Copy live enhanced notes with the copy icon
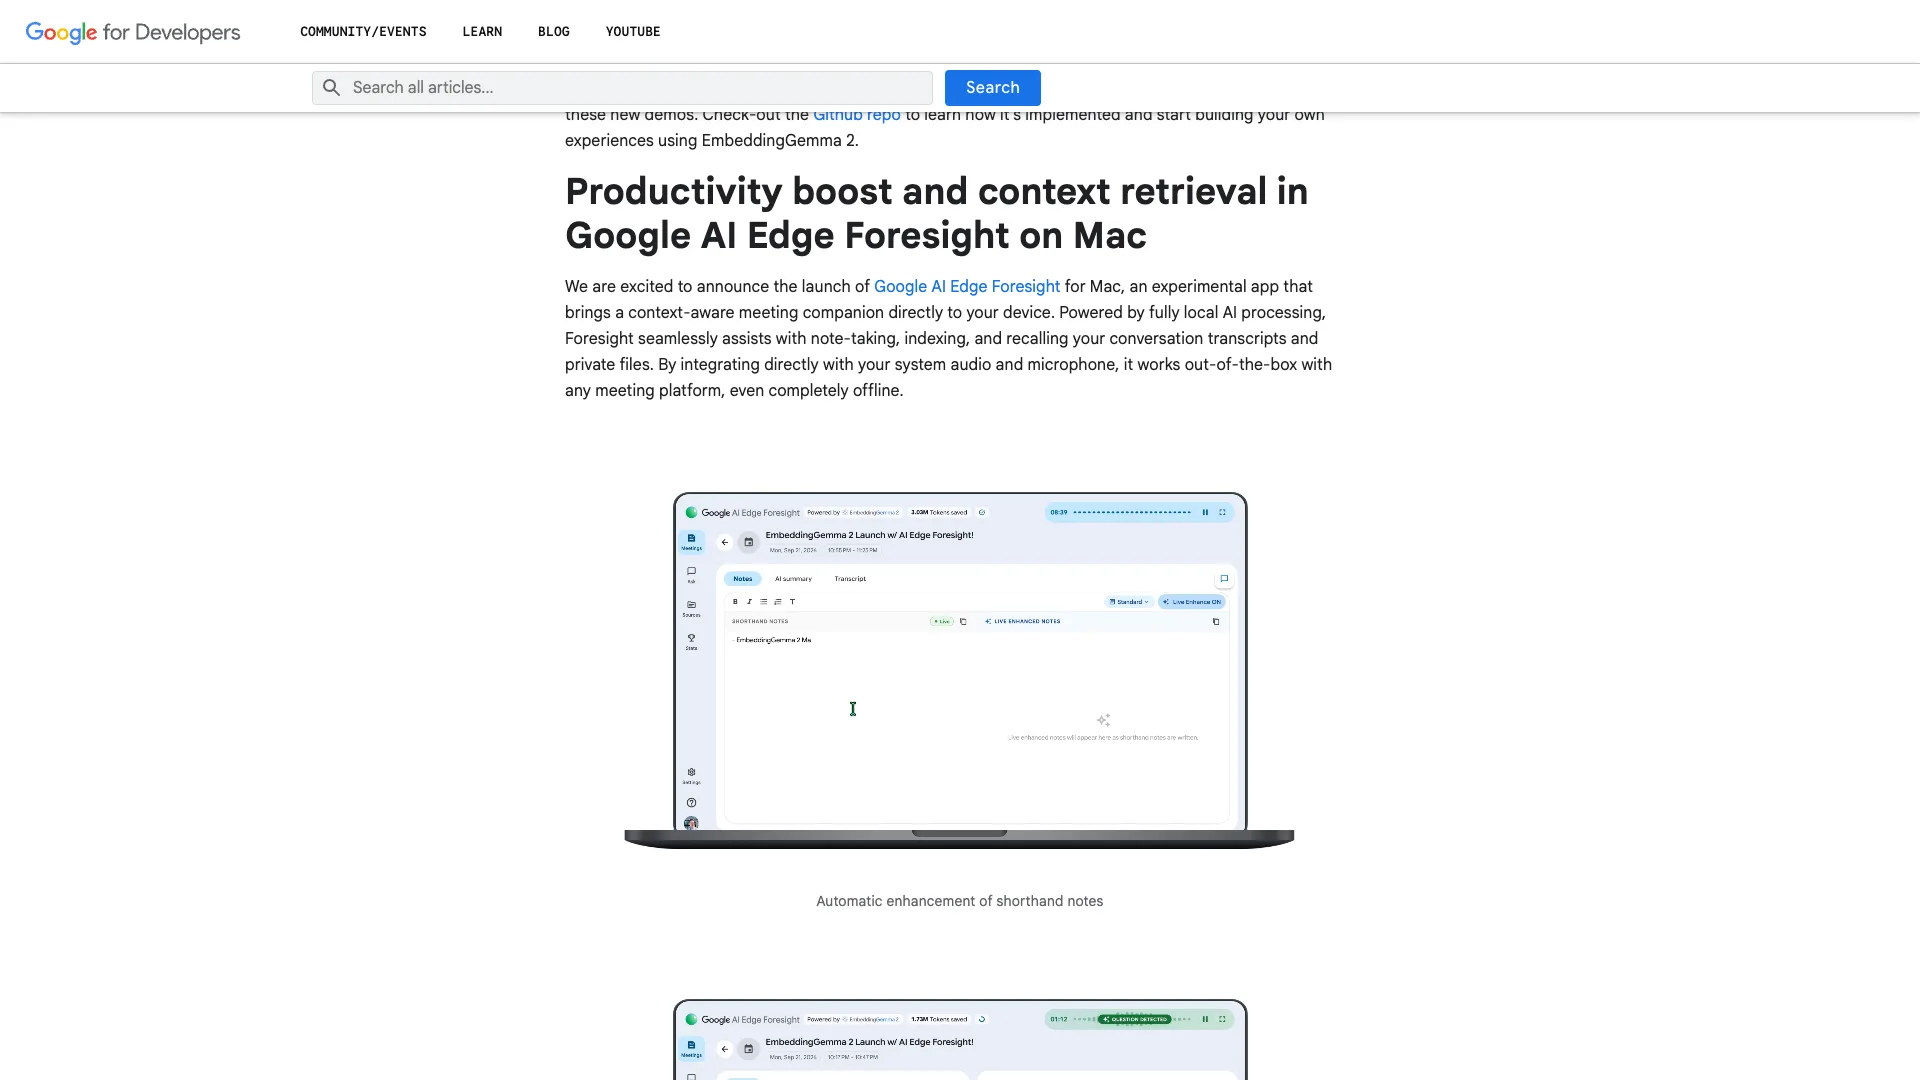1920x1080 pixels. pos(1216,622)
